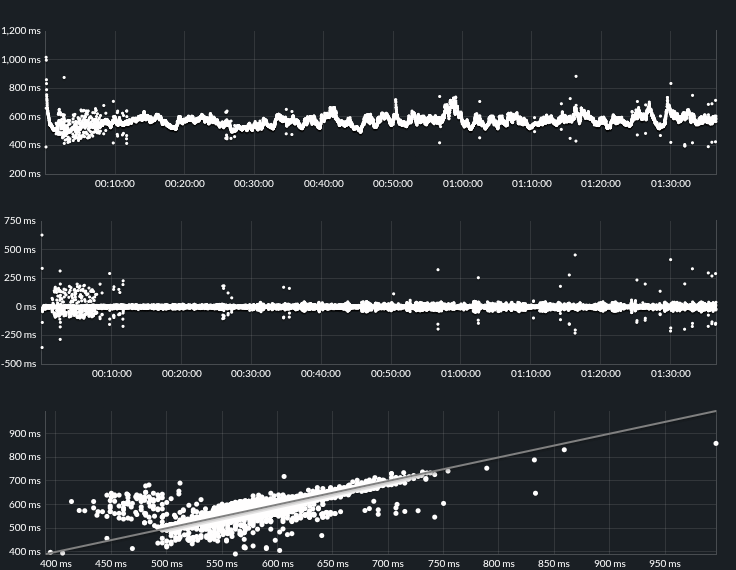Click 800 ms label on the 1,200 ms chart's axis
The image size is (736, 570).
coord(25,88)
